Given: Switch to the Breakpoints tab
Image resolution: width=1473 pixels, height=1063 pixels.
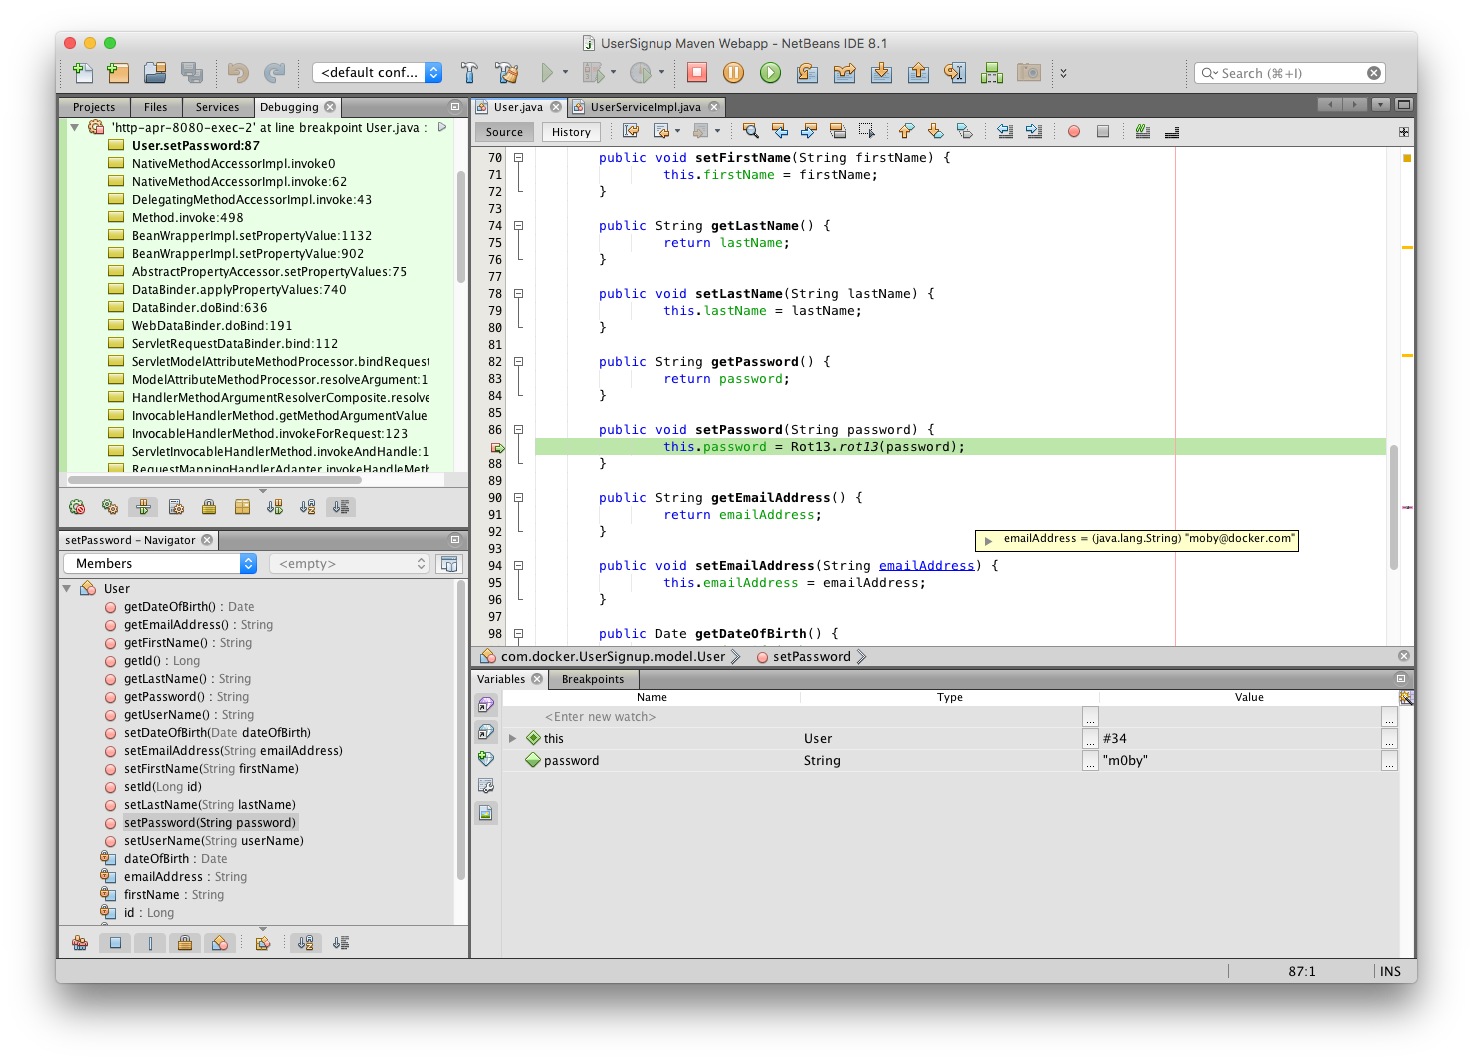Looking at the screenshot, I should click(592, 679).
